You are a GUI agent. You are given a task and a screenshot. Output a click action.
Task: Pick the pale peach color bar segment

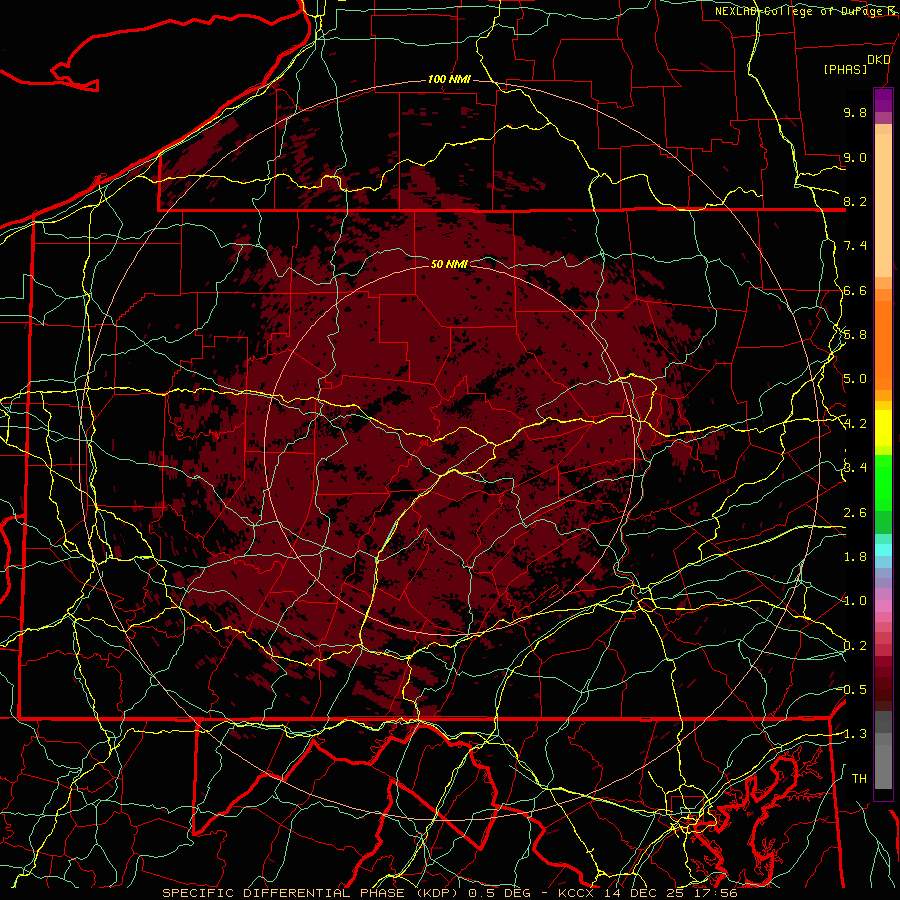tap(883, 205)
